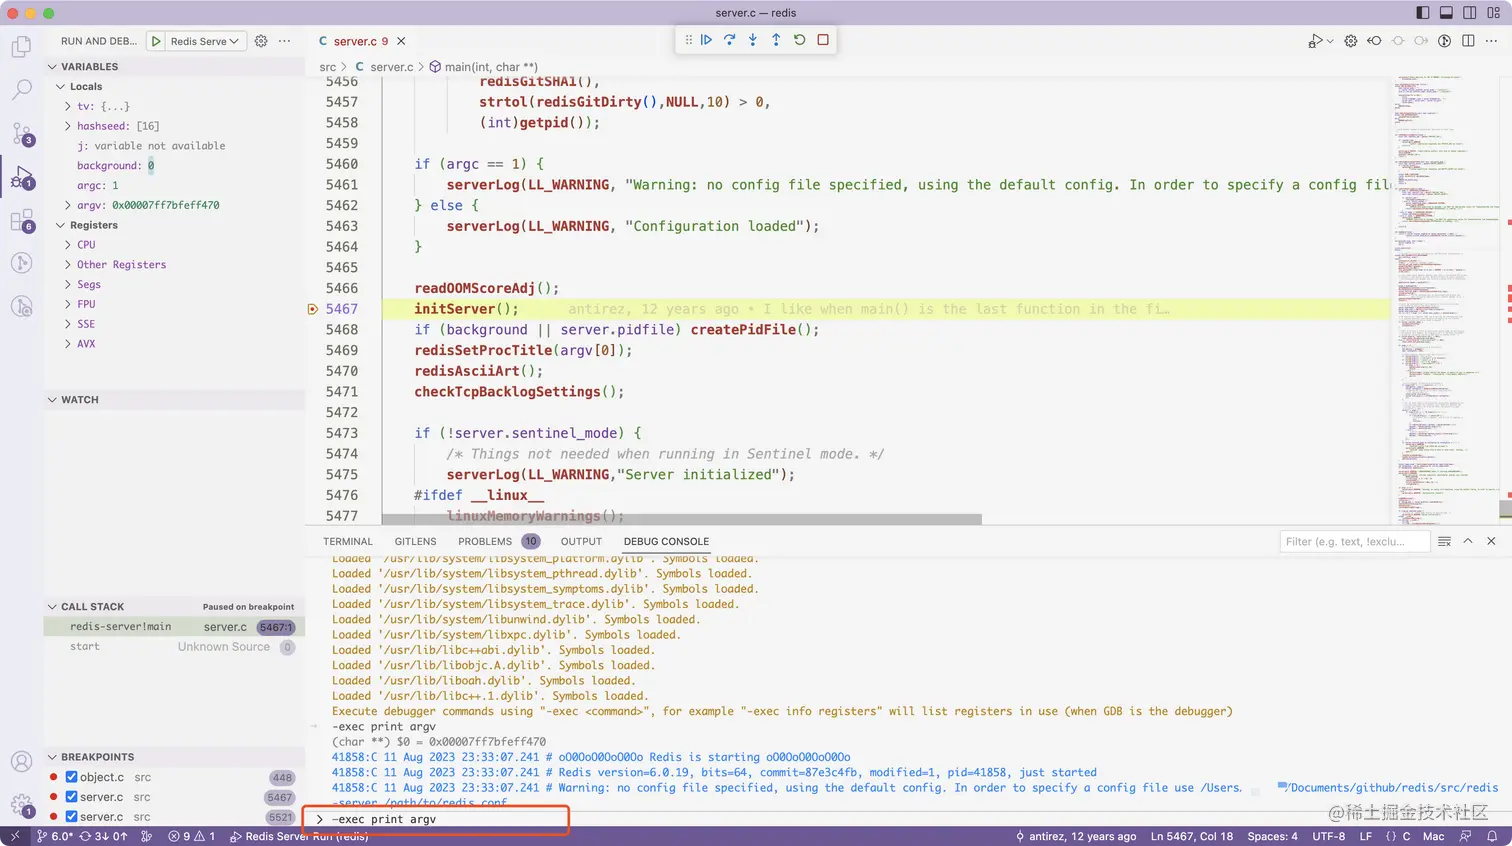Start debugging with green play button
This screenshot has width=1512, height=846.
pyautogui.click(x=156, y=41)
